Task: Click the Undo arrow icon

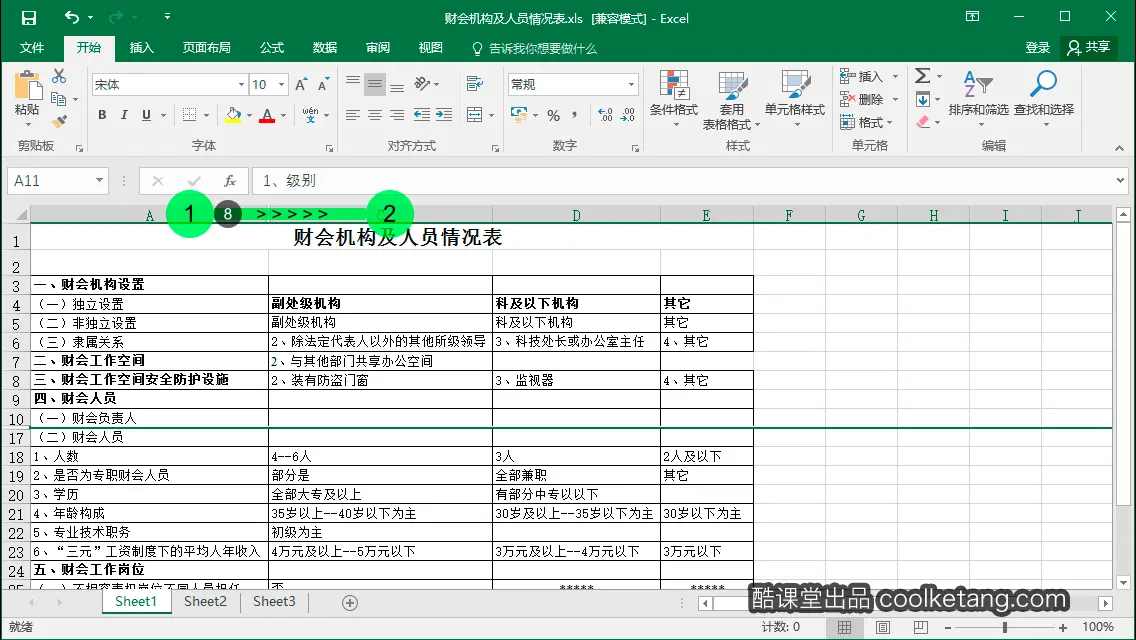Action: [71, 17]
